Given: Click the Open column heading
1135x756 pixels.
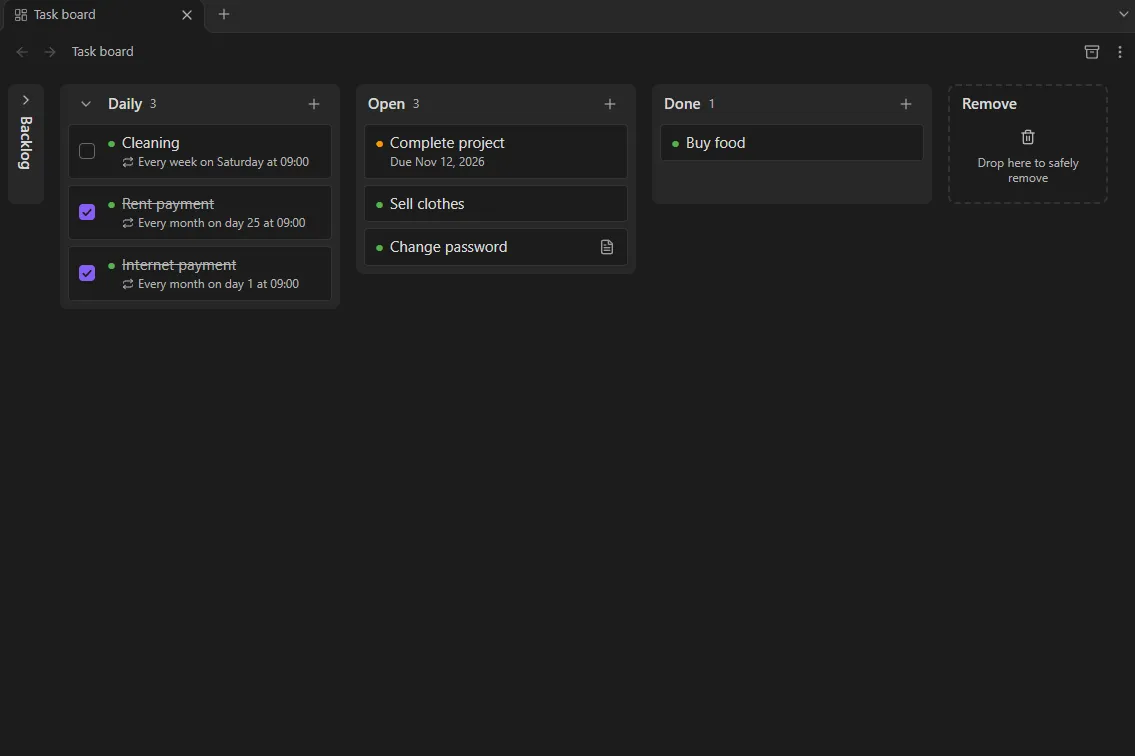Looking at the screenshot, I should pos(387,104).
